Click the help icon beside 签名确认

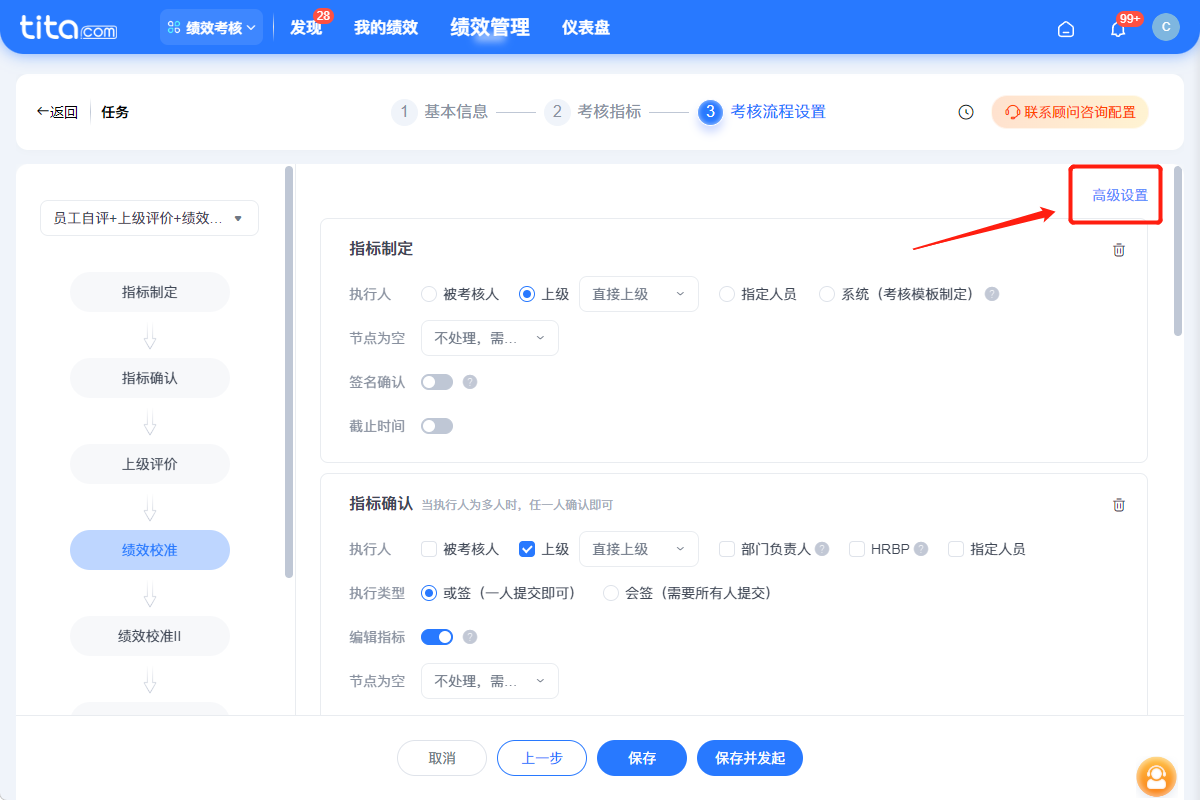point(469,382)
